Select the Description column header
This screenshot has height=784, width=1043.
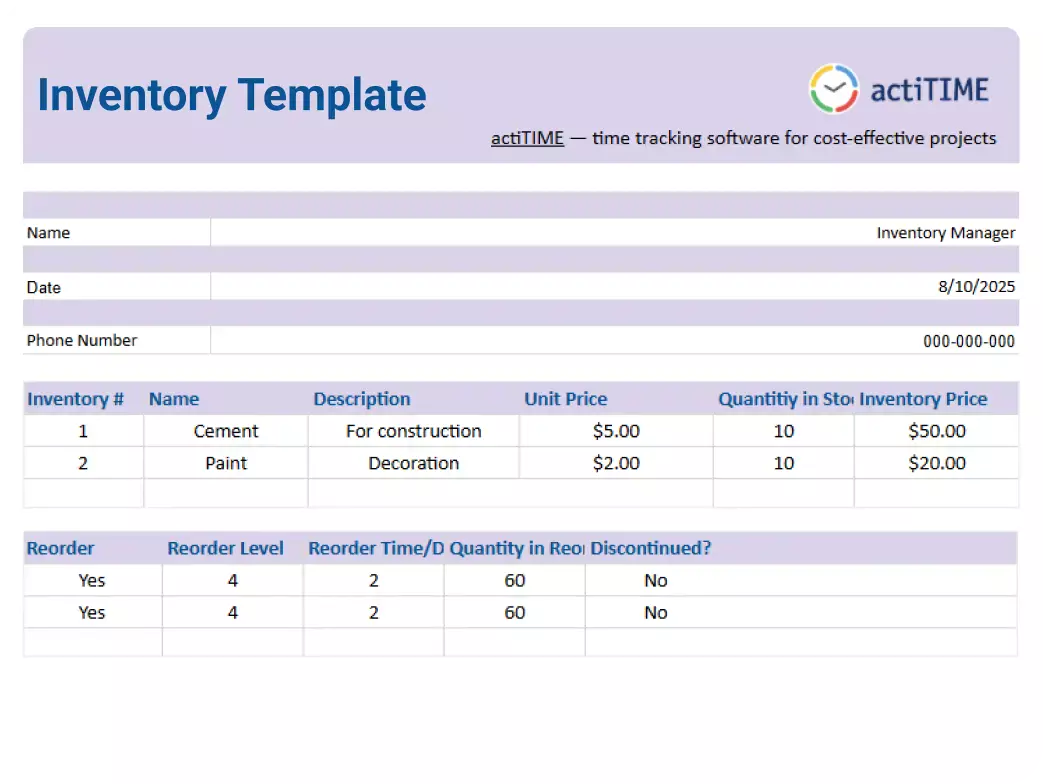click(x=362, y=398)
